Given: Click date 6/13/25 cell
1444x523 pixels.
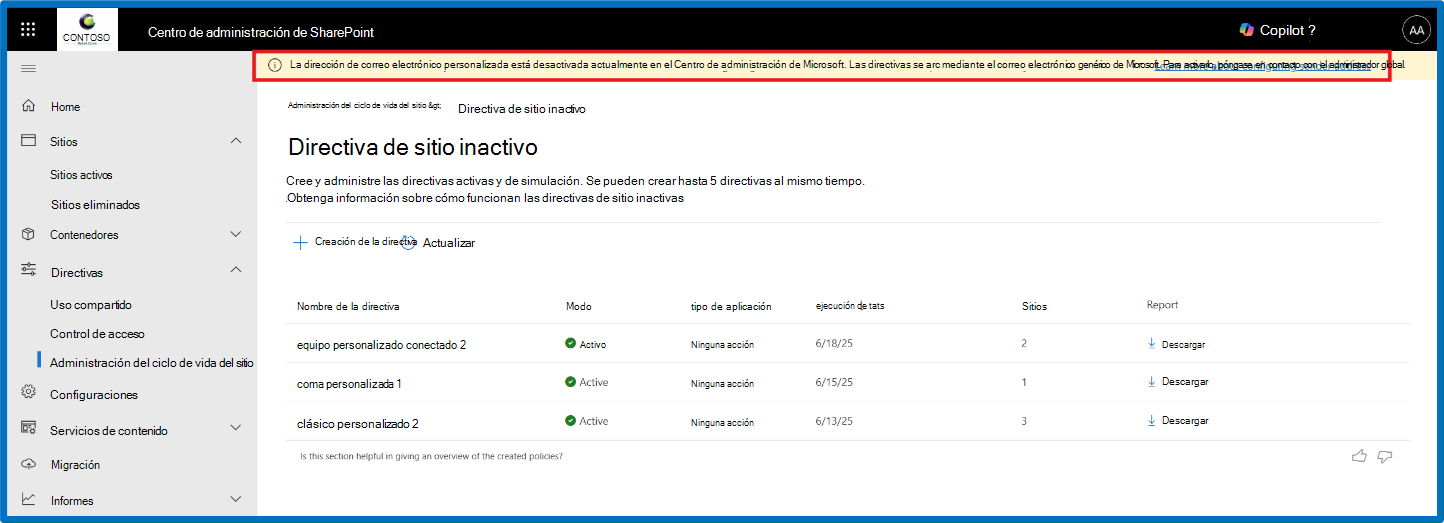Looking at the screenshot, I should tap(834, 421).
